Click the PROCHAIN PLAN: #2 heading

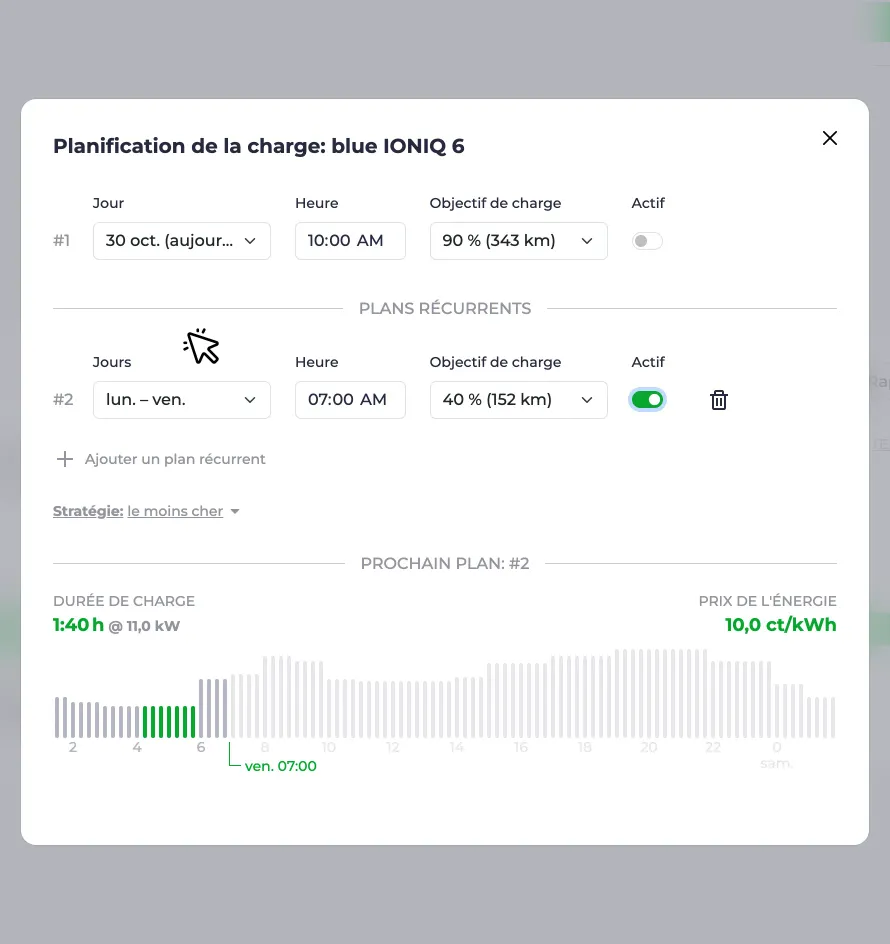point(445,564)
